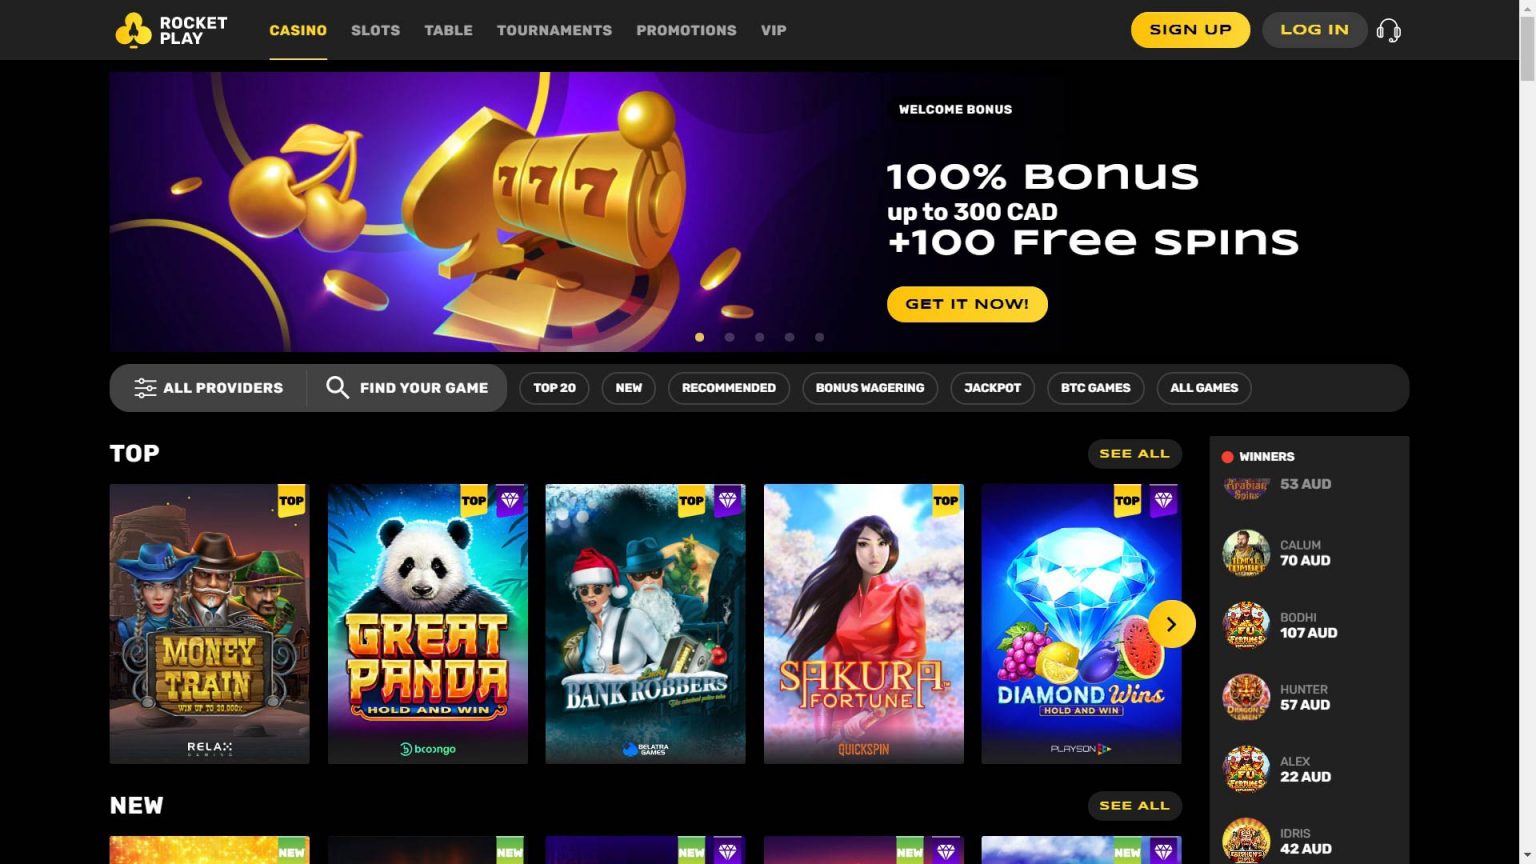Open the Money Train game thumbnail
Viewport: 1536px width, 864px height.
pos(209,624)
